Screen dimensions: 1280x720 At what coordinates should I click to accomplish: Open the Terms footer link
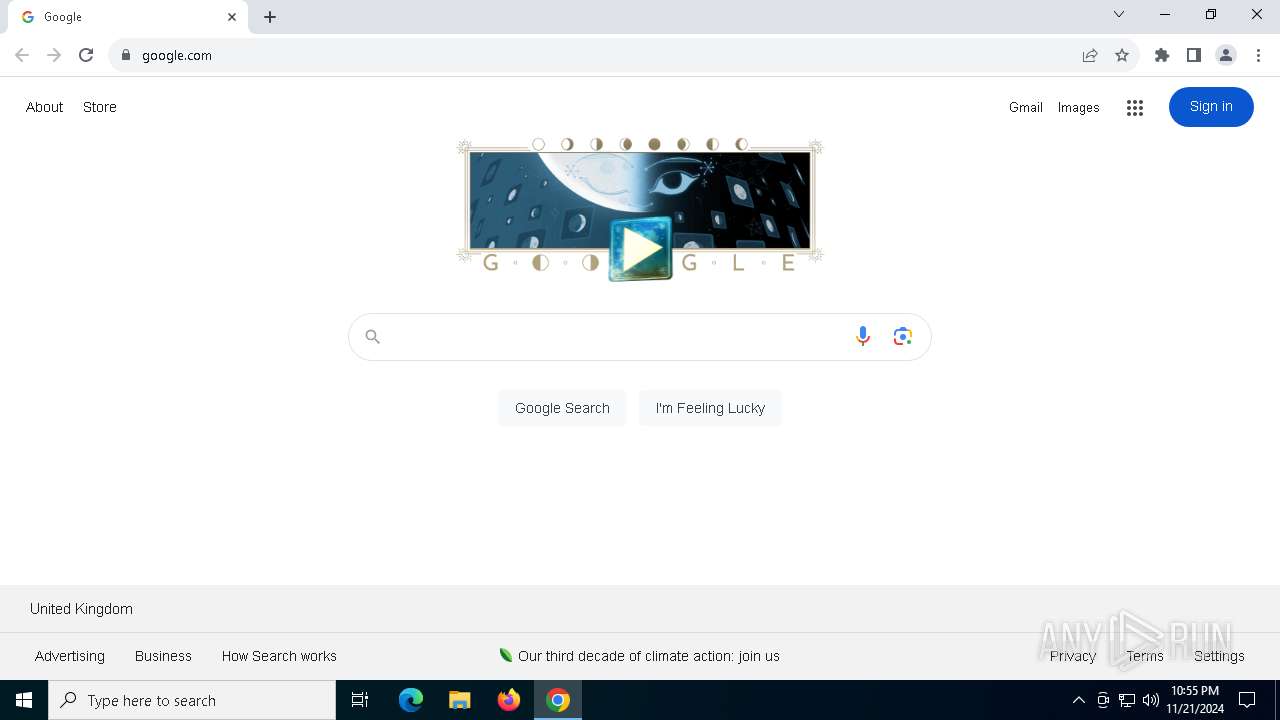(1145, 656)
